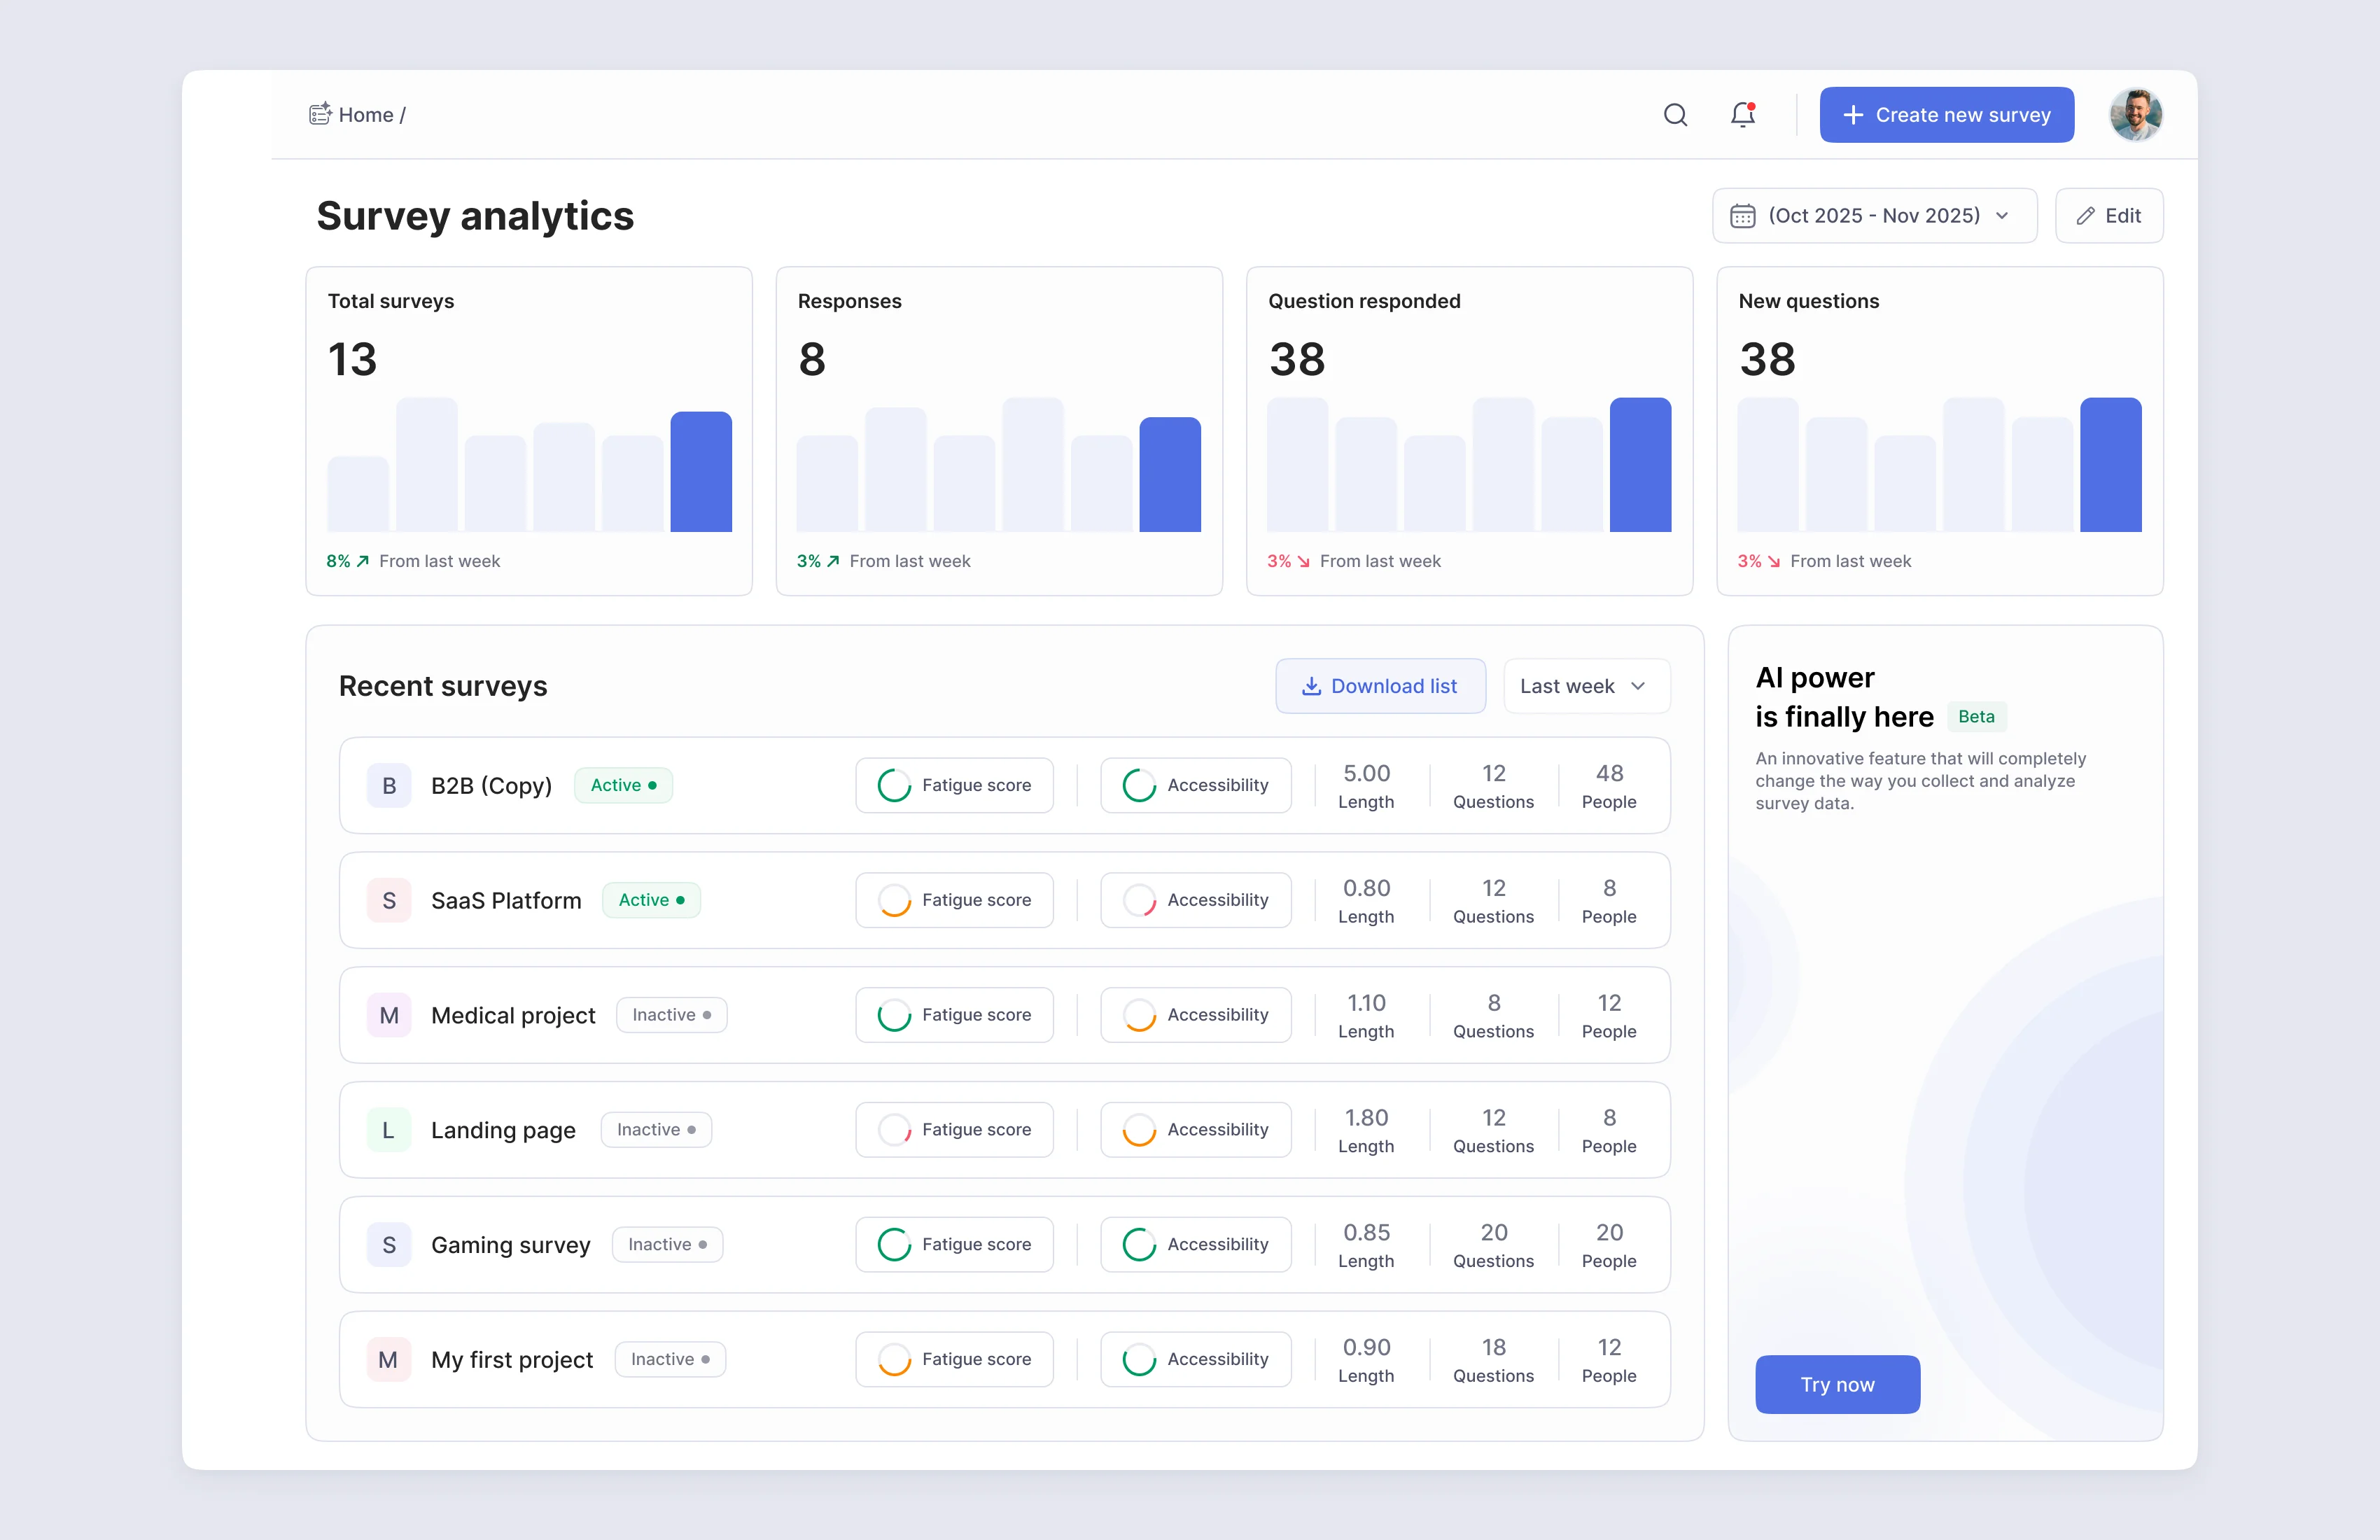Expand the chevron beside the date range
The width and height of the screenshot is (2380, 1540).
click(x=2002, y=215)
